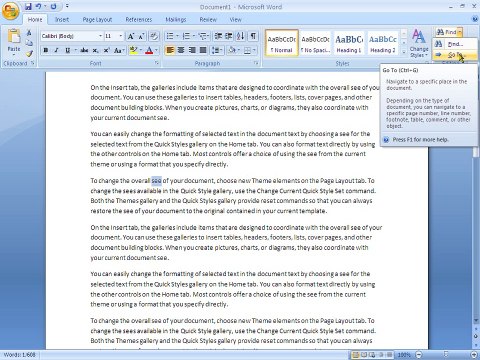Toggle underline formatting
The height and width of the screenshot is (360, 480).
tap(67, 50)
